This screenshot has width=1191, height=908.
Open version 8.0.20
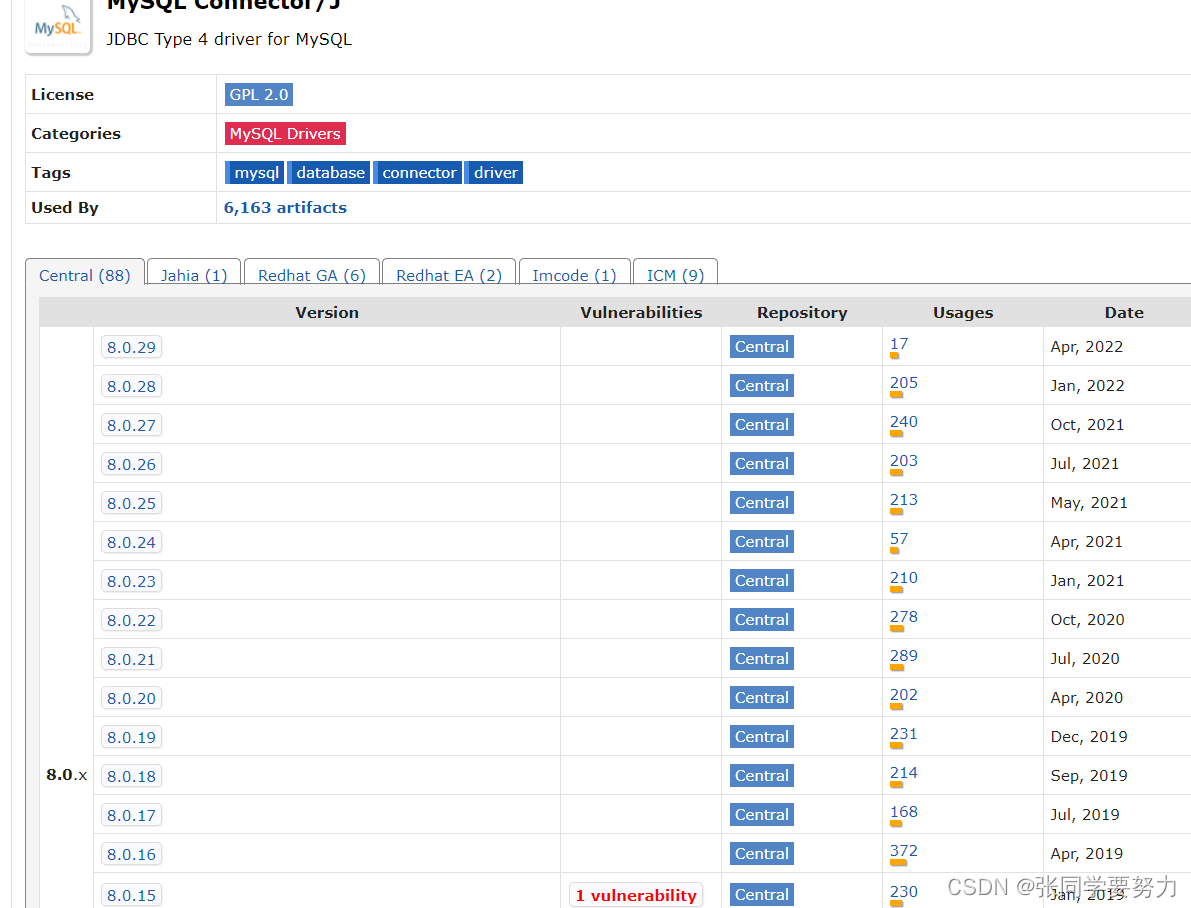(131, 698)
